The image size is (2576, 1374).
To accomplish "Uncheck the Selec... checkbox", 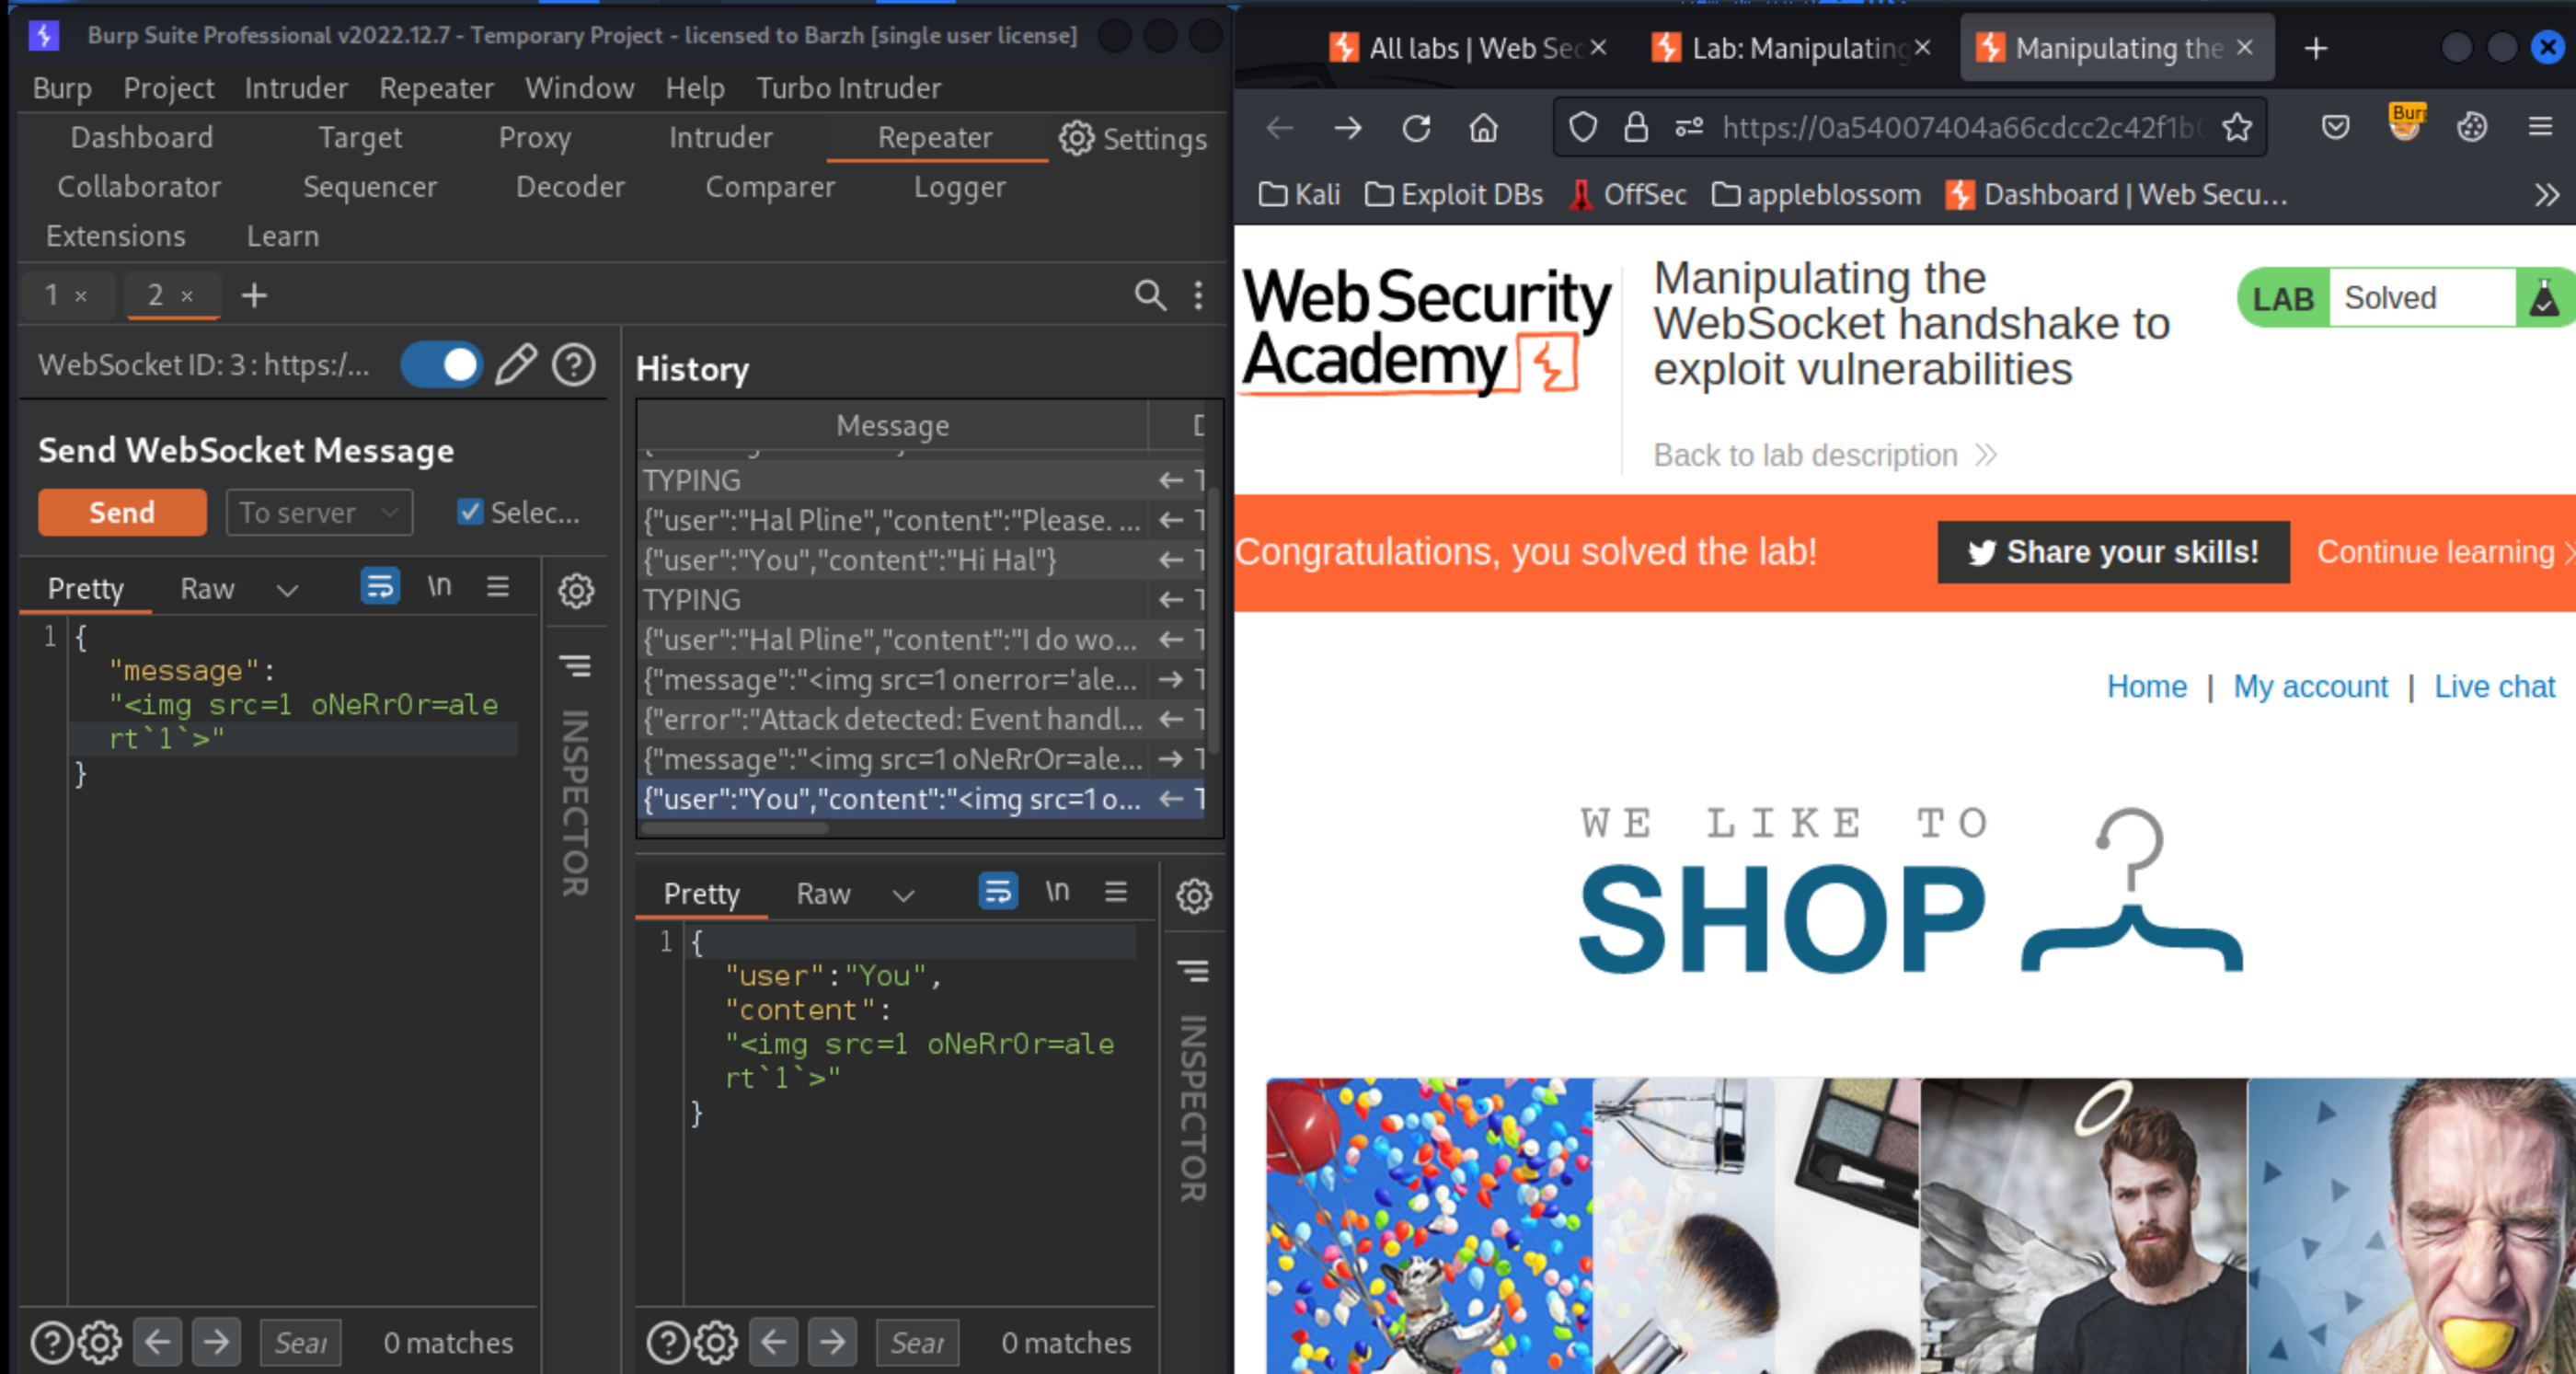I will 469,512.
